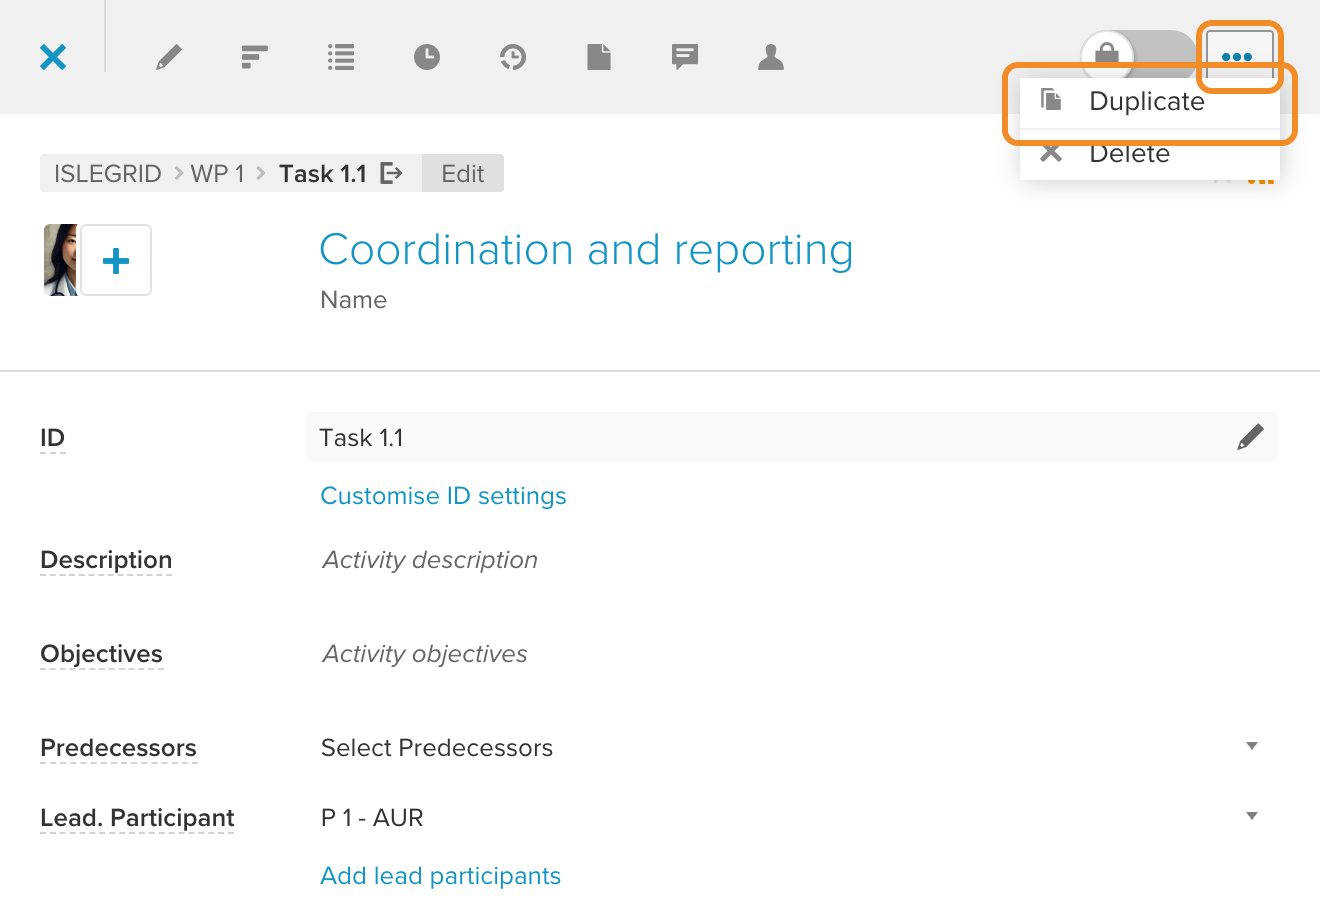The width and height of the screenshot is (1320, 920).
Task: Open the clock time icon
Action: (x=427, y=57)
